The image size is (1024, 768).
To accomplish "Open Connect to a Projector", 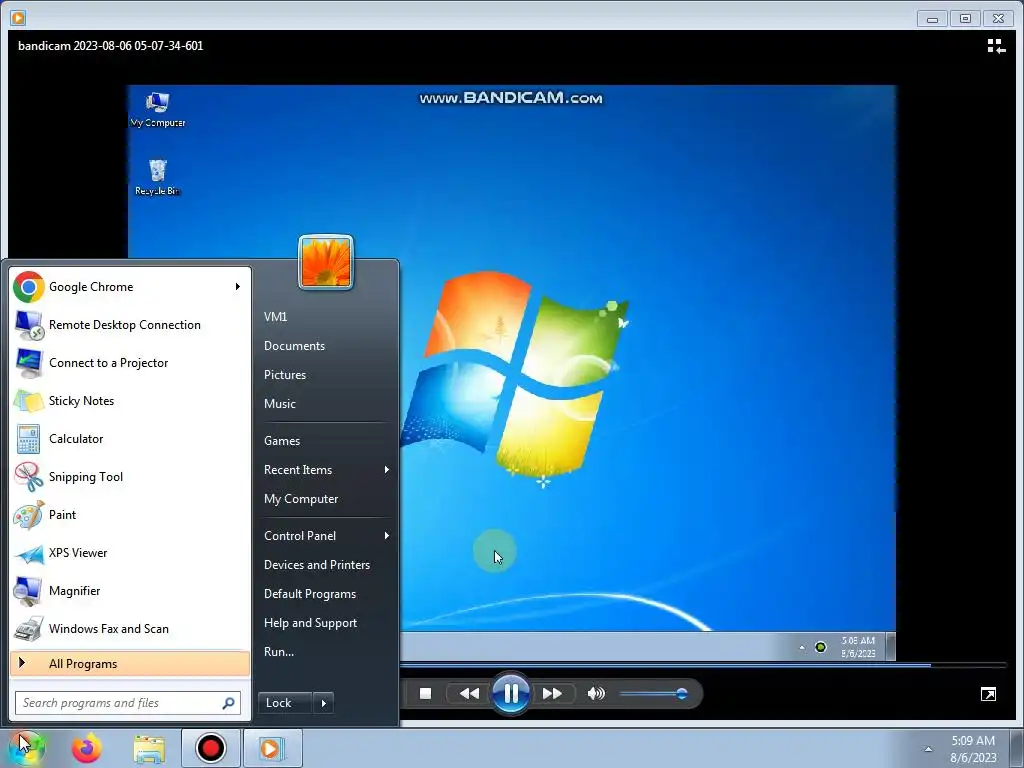I will 129,362.
